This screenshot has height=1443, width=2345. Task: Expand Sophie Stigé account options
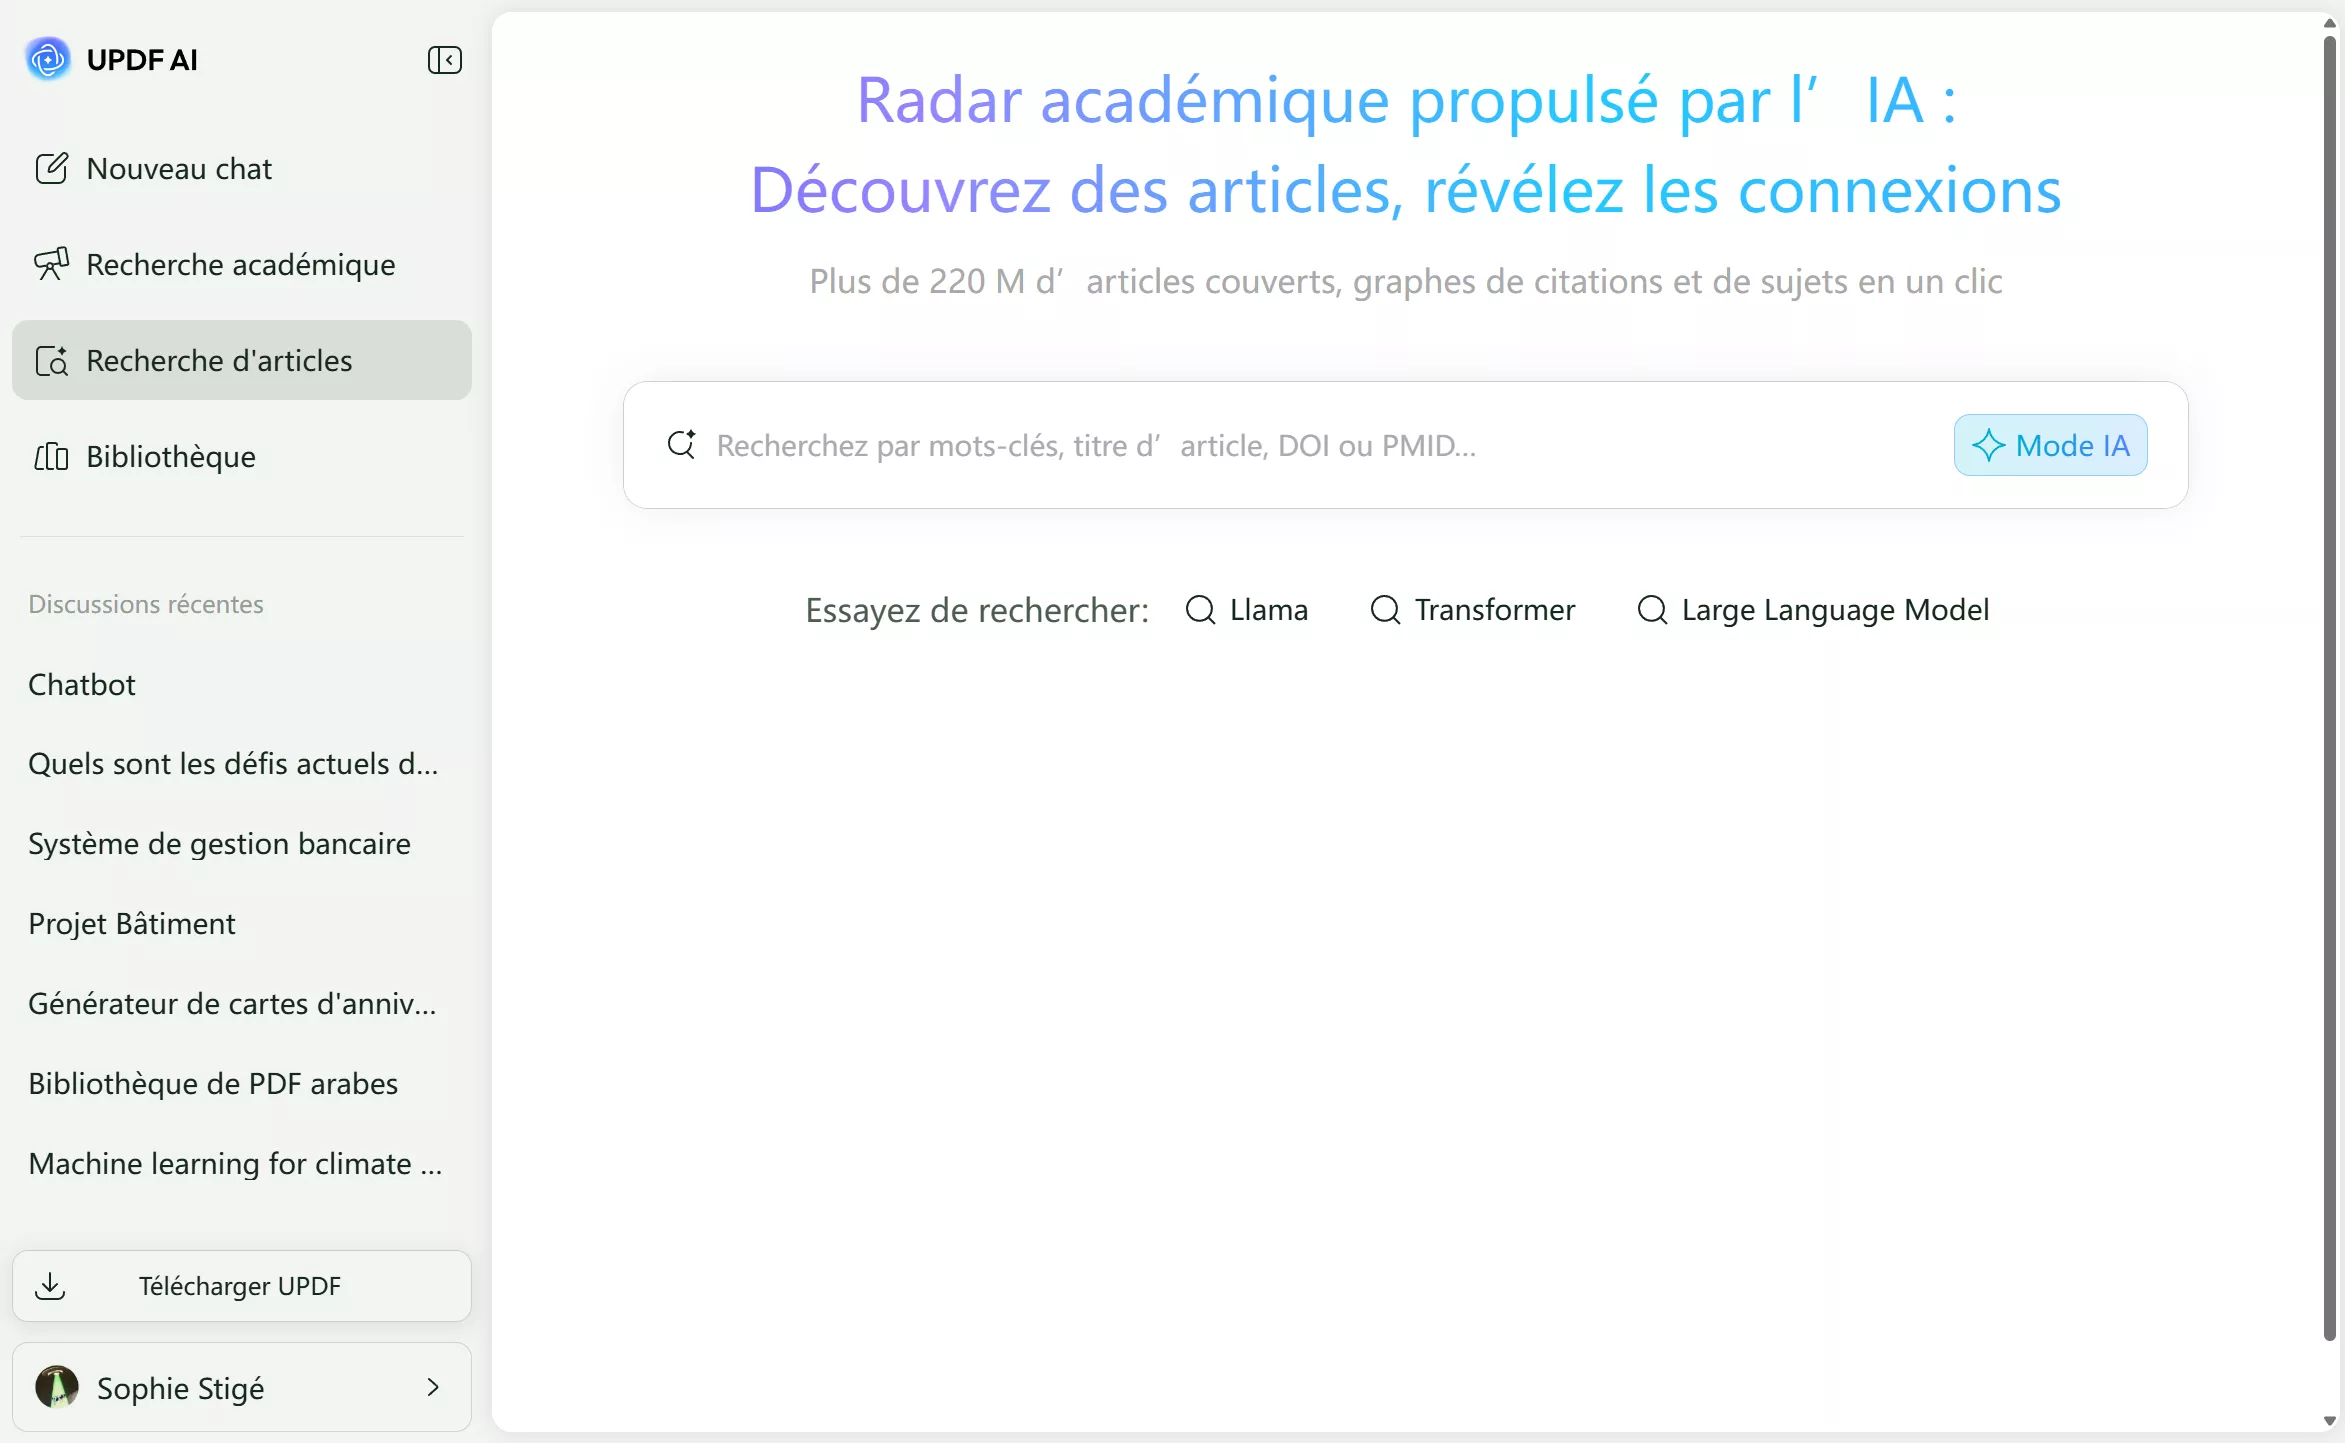point(432,1388)
